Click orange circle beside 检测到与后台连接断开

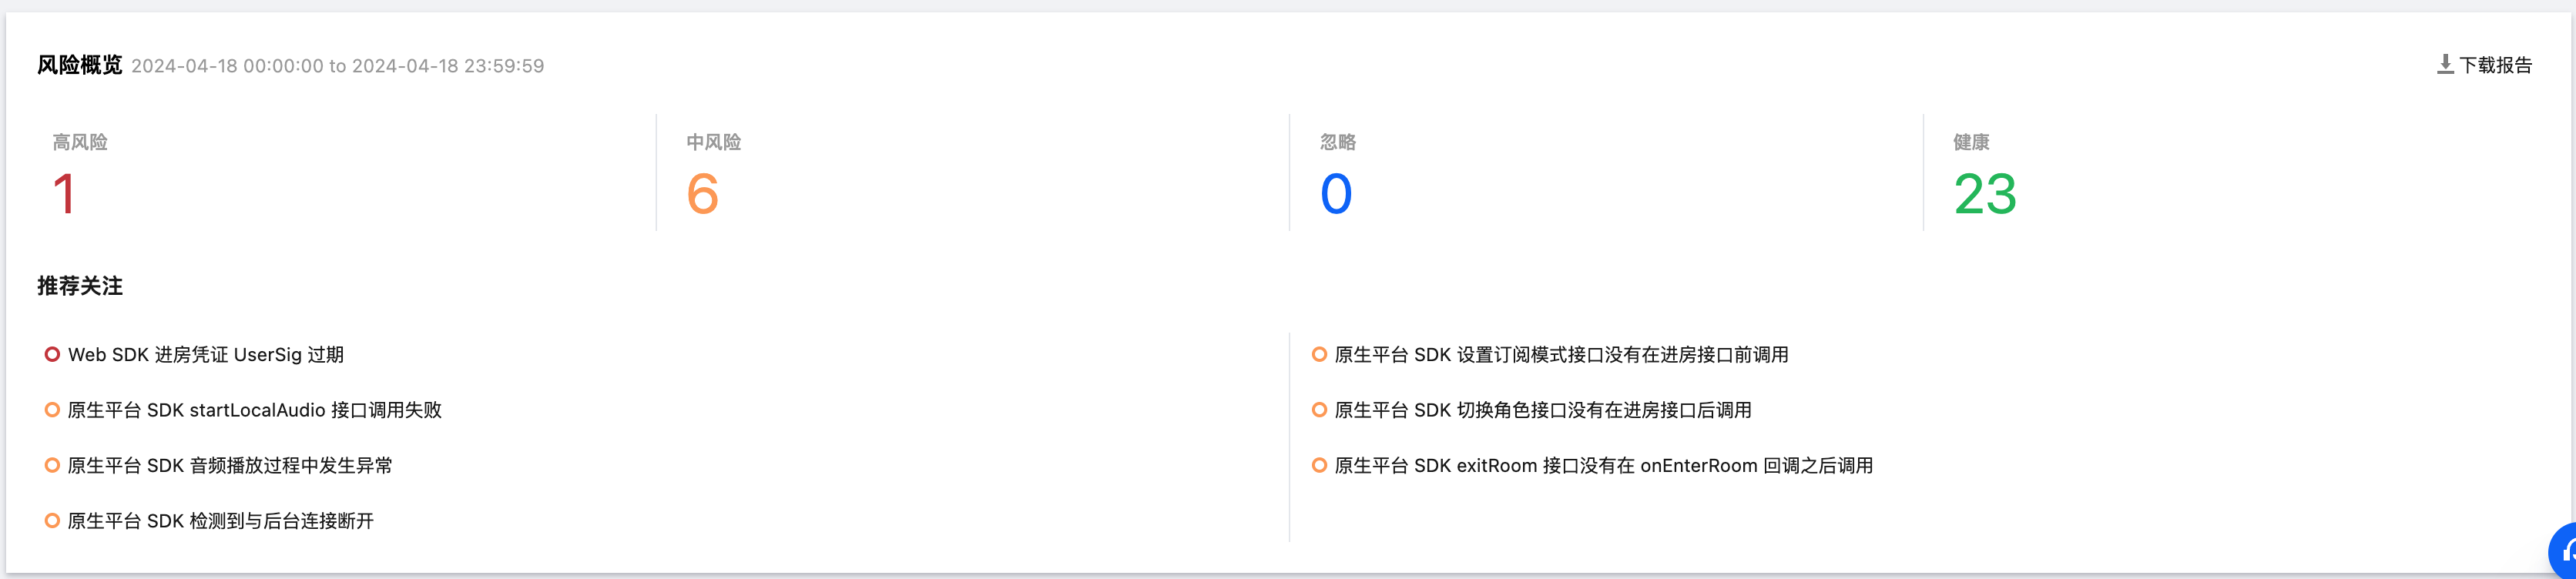(x=52, y=521)
